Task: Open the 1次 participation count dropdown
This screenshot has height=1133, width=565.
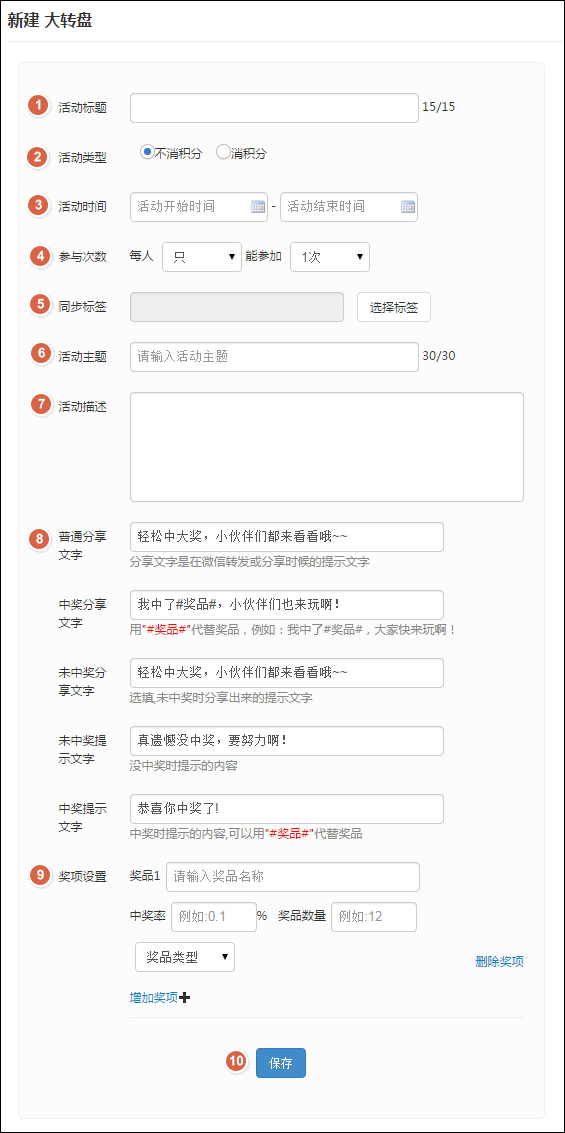Action: coord(330,257)
